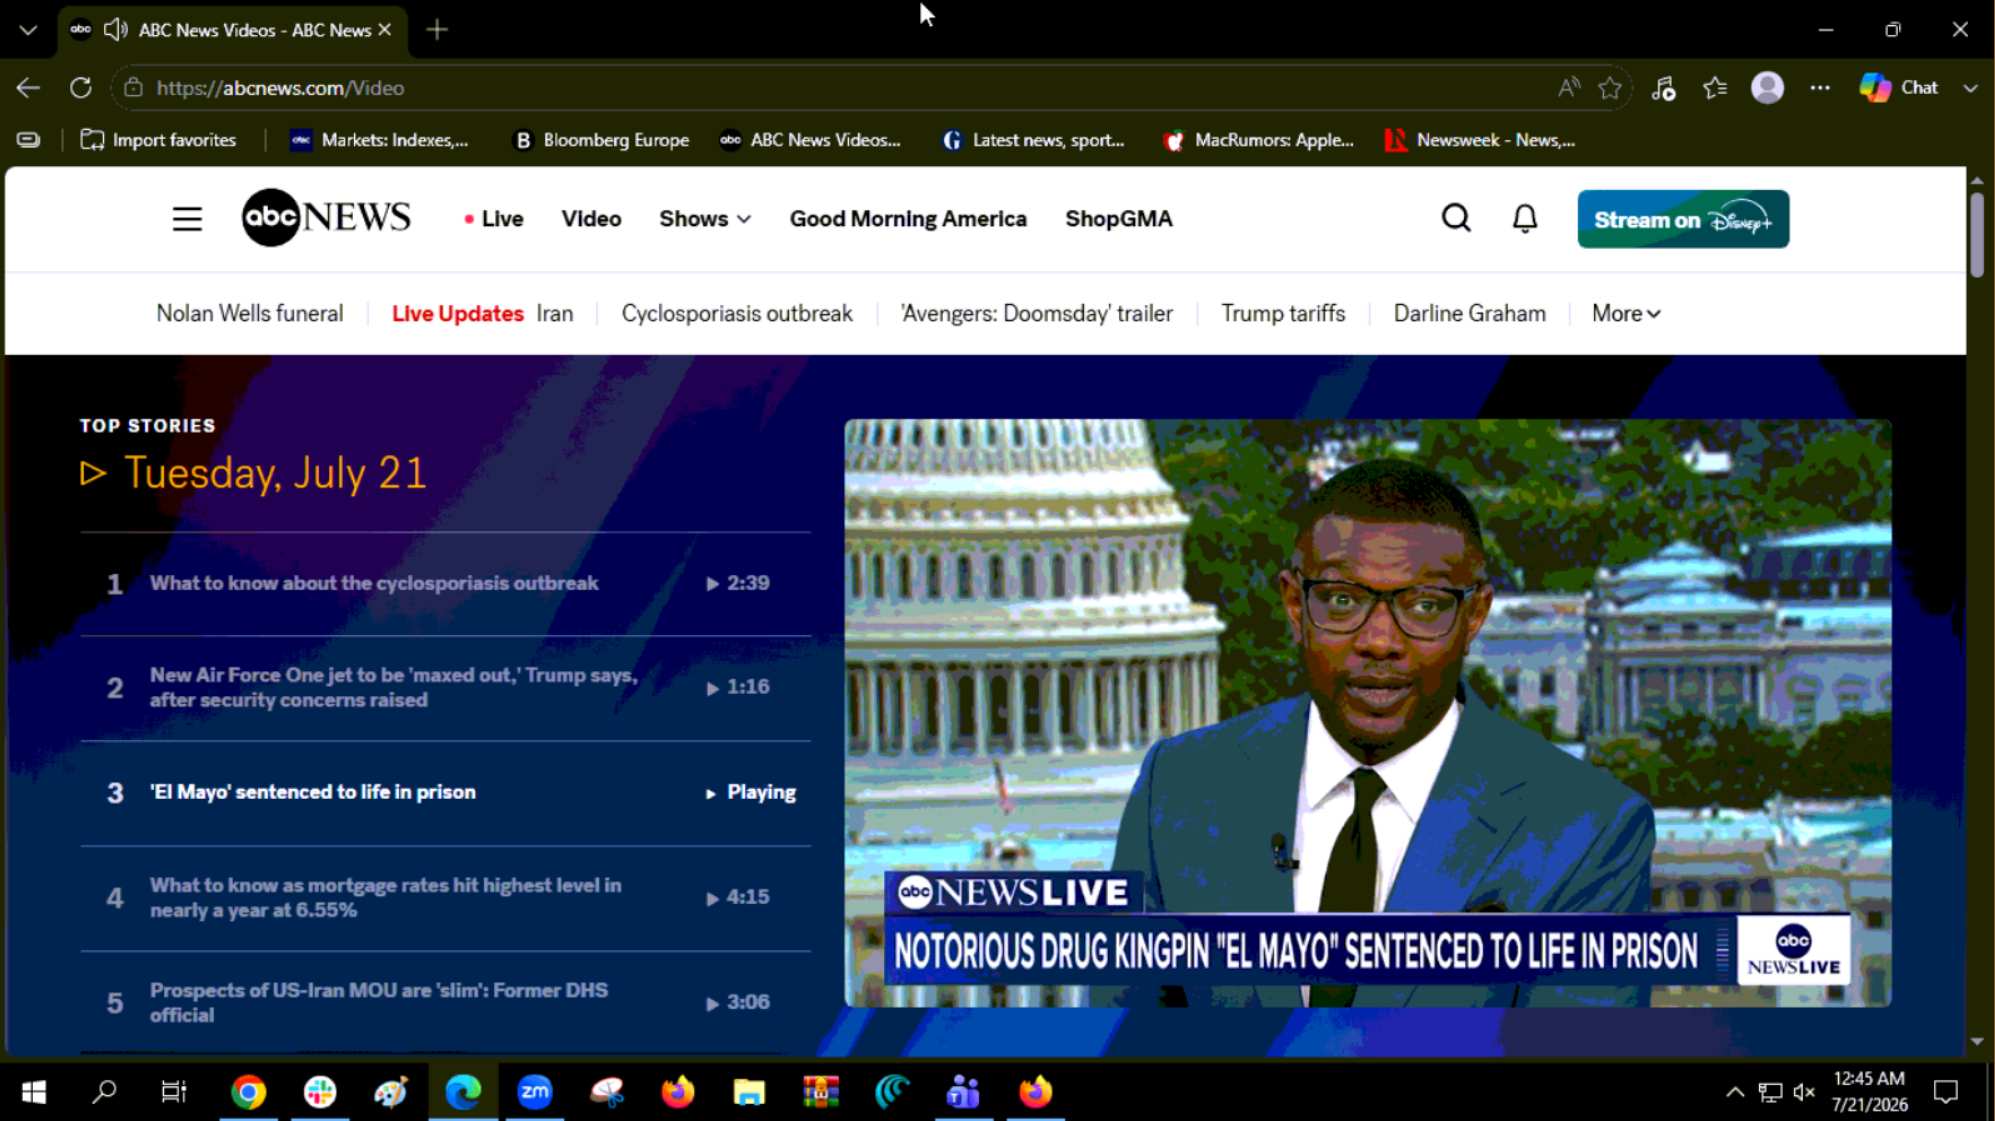Viewport: 1995px width, 1121px height.
Task: Open the notifications bell
Action: pyautogui.click(x=1524, y=218)
